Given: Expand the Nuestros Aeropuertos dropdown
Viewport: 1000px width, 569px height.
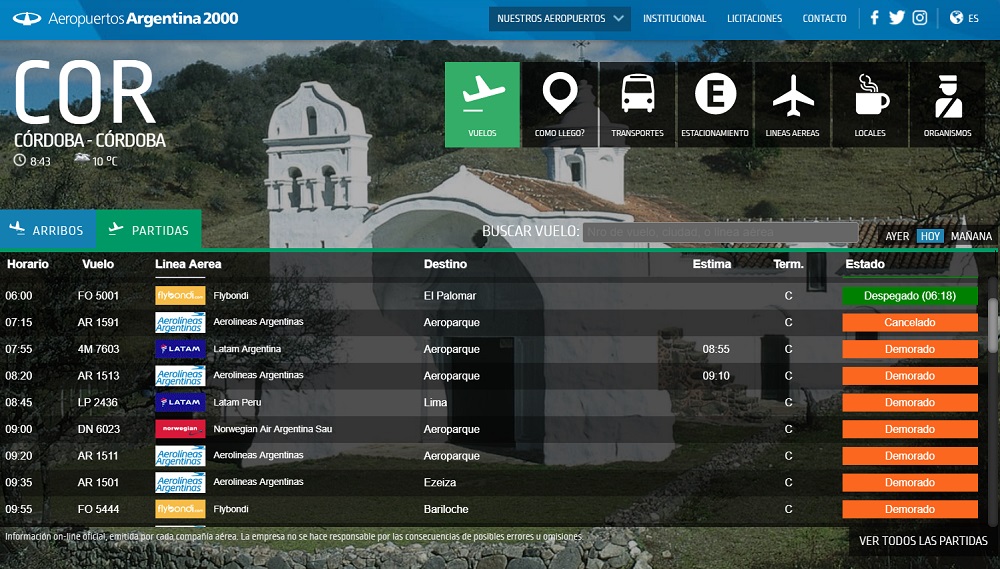Looking at the screenshot, I should tap(560, 18).
